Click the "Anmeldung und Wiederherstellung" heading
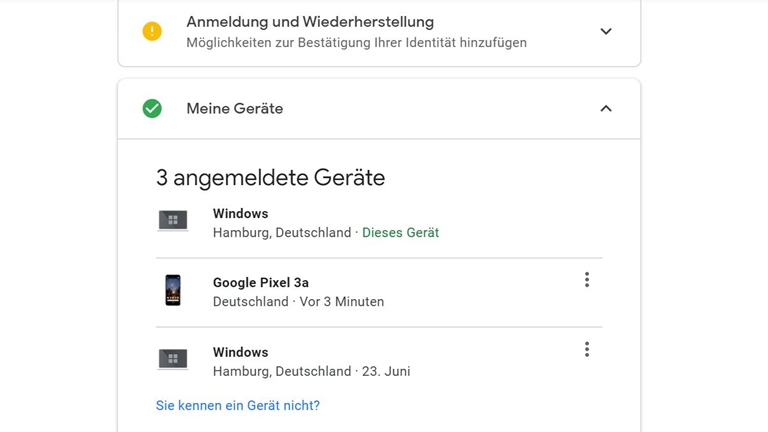 tap(310, 22)
